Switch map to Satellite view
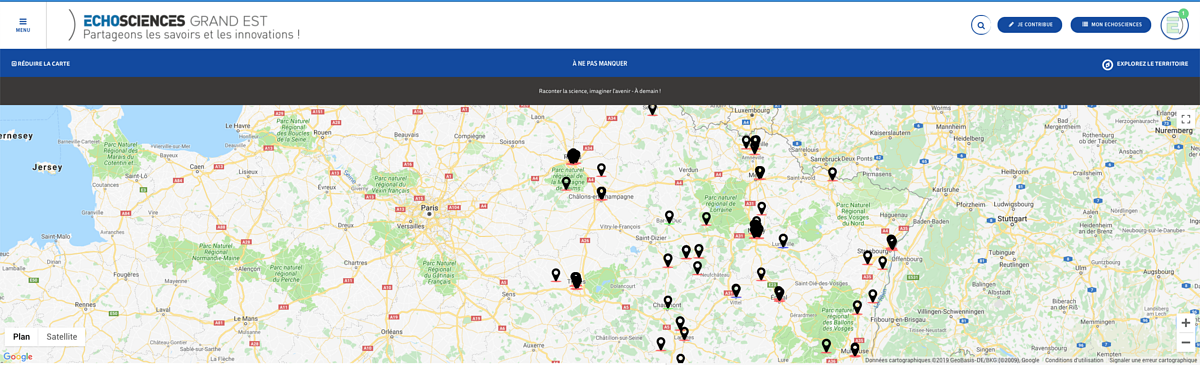1200x365 pixels. (x=62, y=337)
